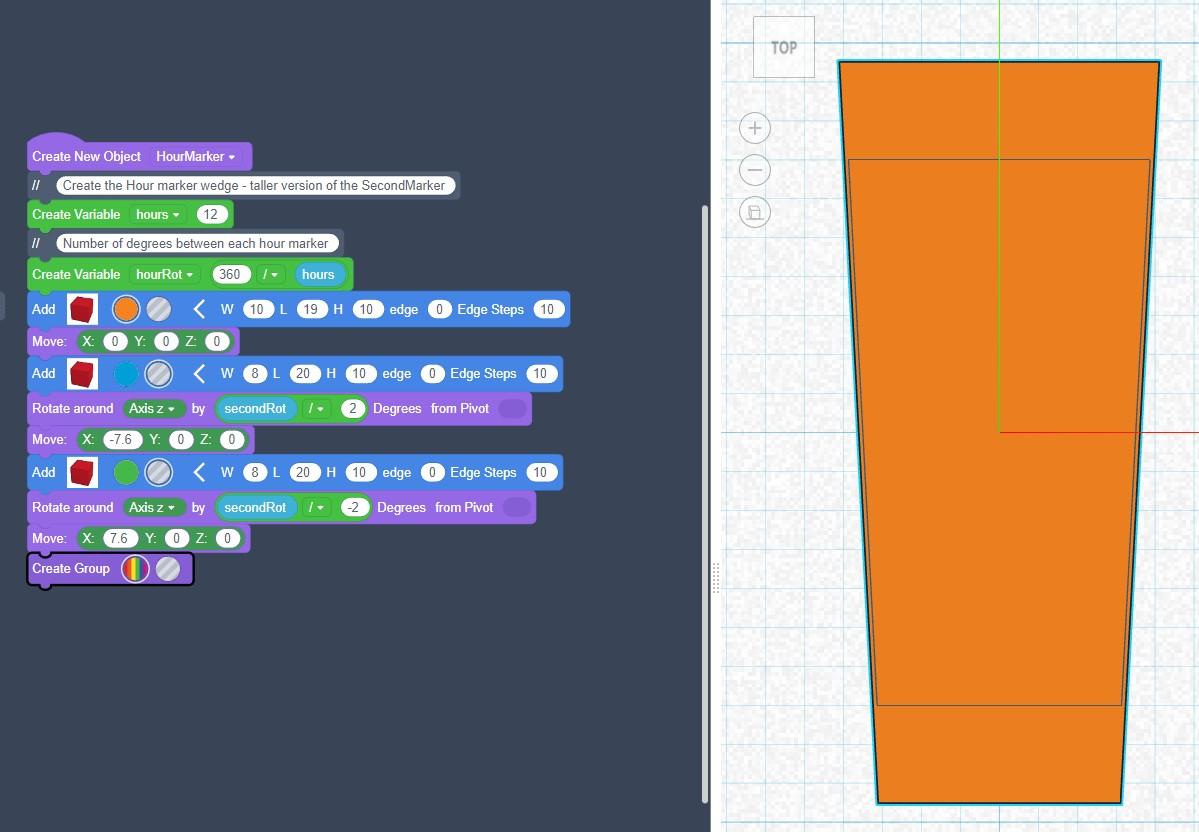
Task: Click the X -7.6 field in Move block
Action: pyautogui.click(x=122, y=440)
